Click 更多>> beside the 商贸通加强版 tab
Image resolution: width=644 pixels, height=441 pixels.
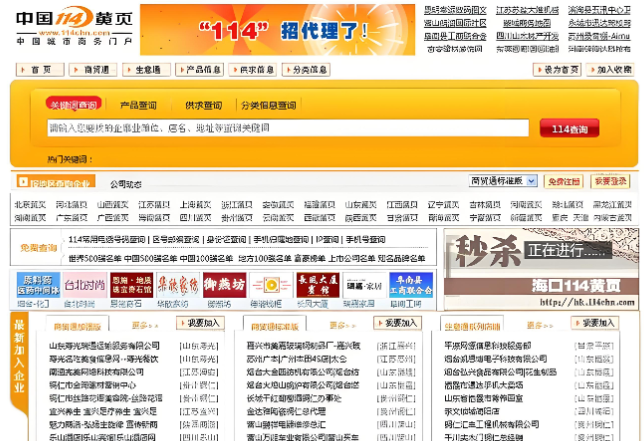(145, 326)
